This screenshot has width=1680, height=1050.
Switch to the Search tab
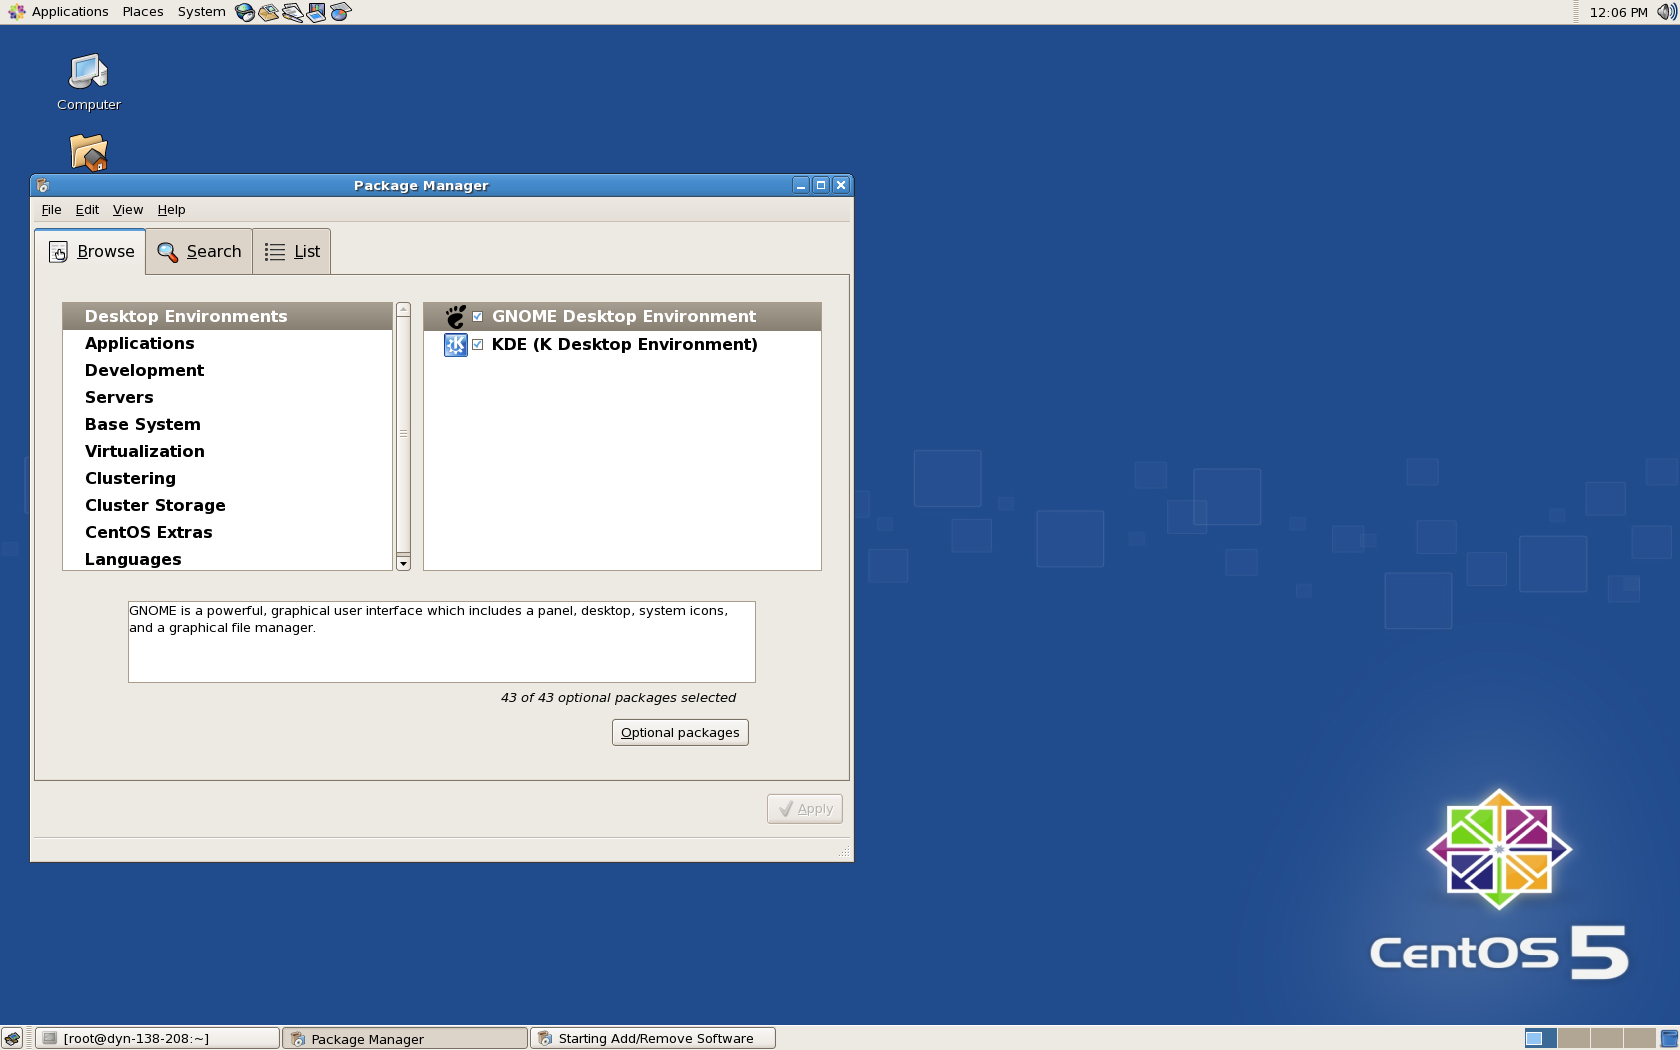(199, 252)
